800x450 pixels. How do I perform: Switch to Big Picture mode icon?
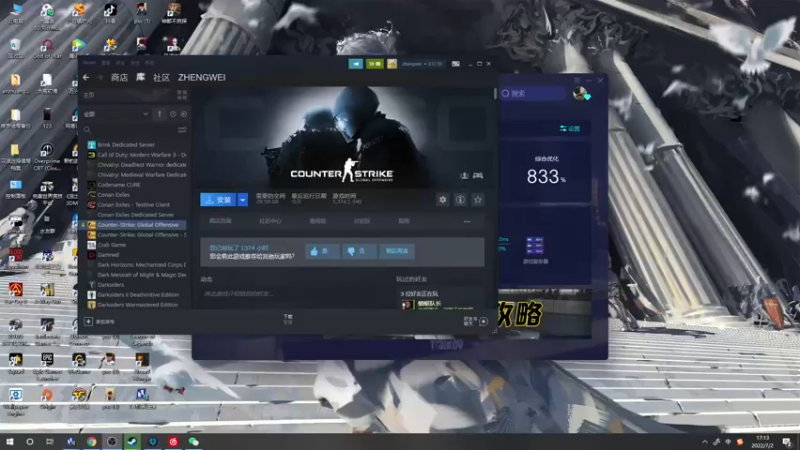[x=456, y=64]
